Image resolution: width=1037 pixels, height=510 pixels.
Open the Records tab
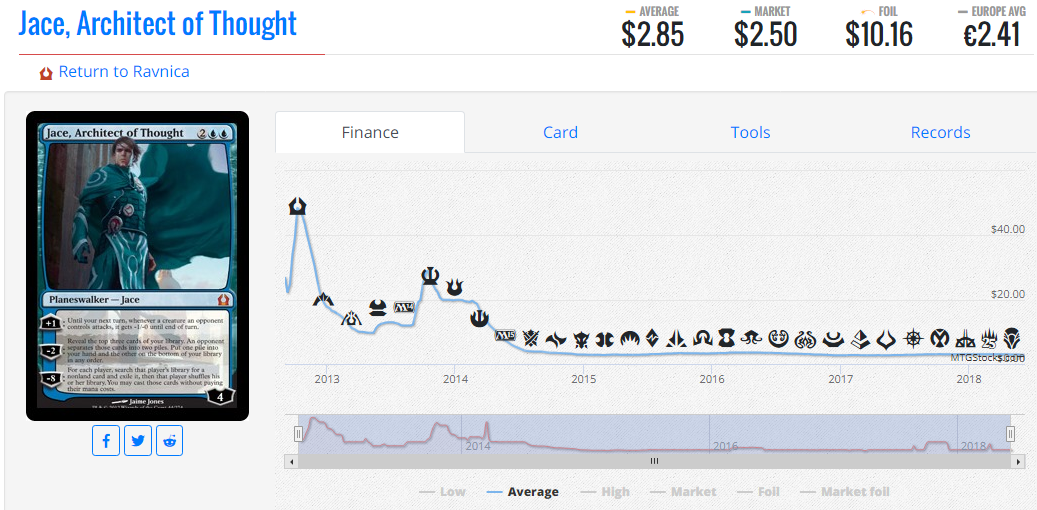click(940, 132)
